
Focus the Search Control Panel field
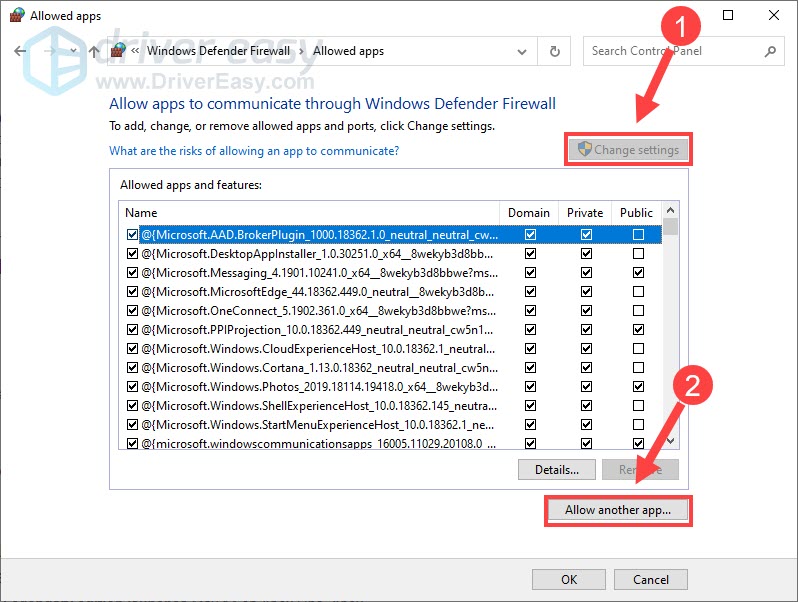pyautogui.click(x=683, y=51)
